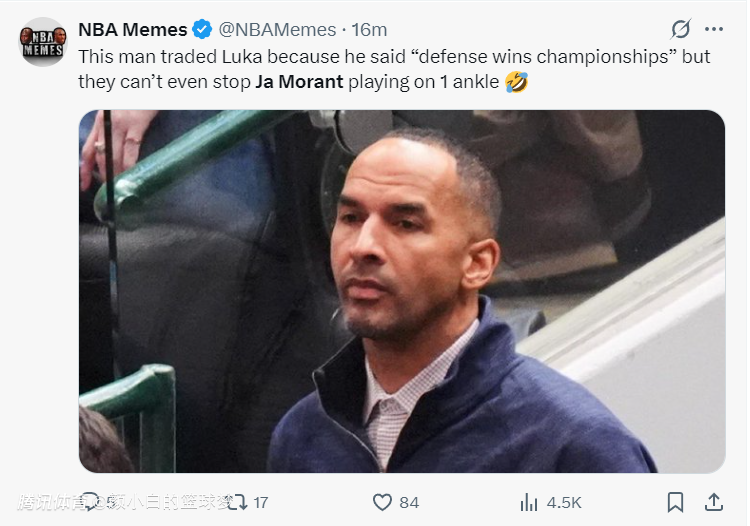Open the attached photo of the man

pyautogui.click(x=402, y=290)
